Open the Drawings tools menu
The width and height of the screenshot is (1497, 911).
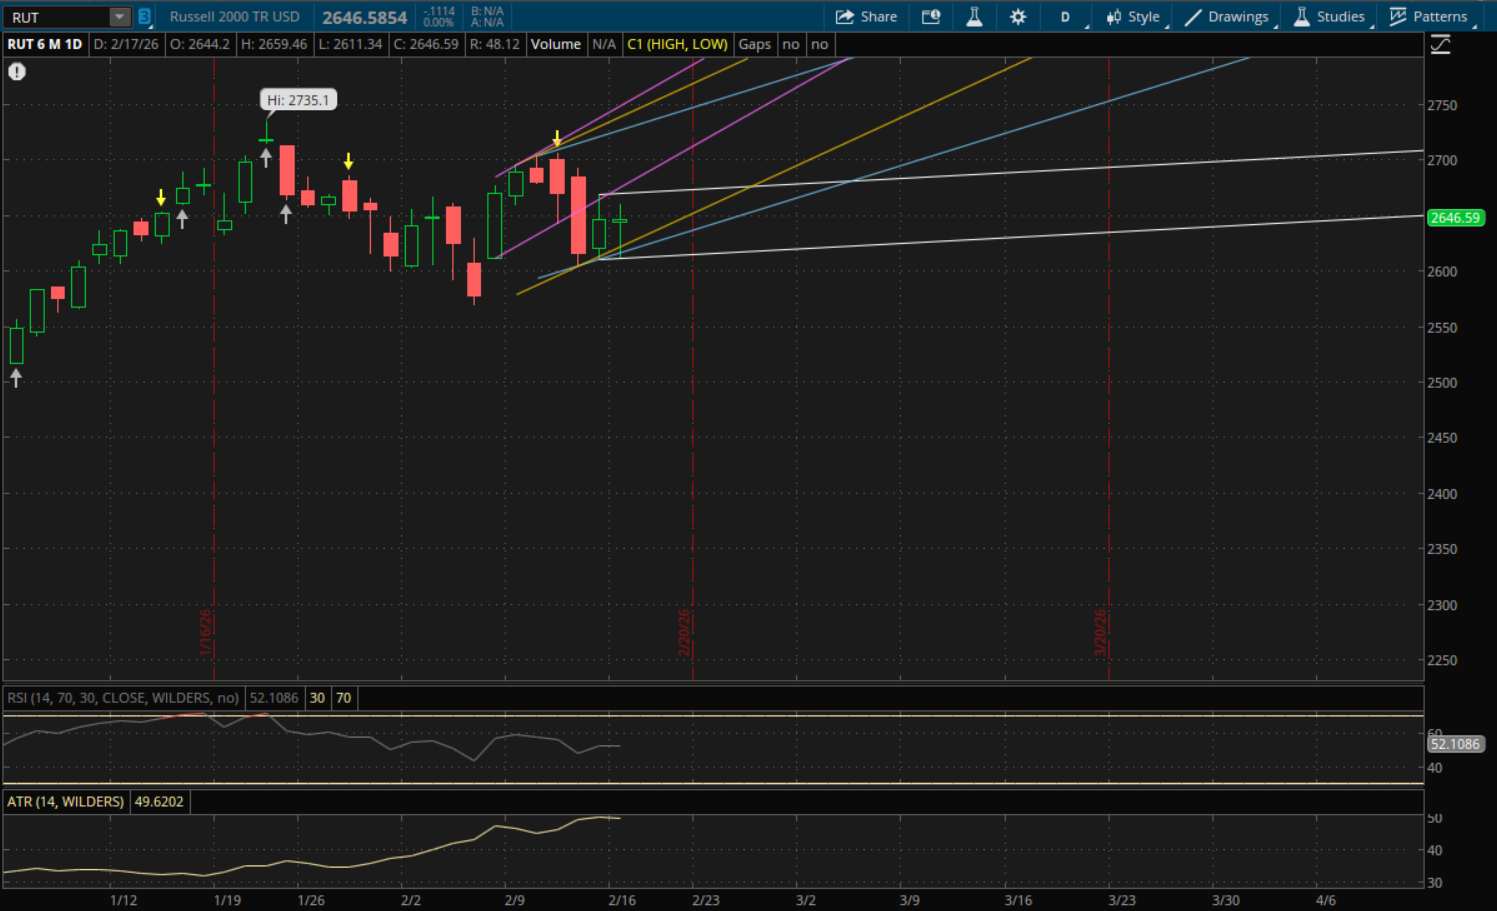[1228, 17]
